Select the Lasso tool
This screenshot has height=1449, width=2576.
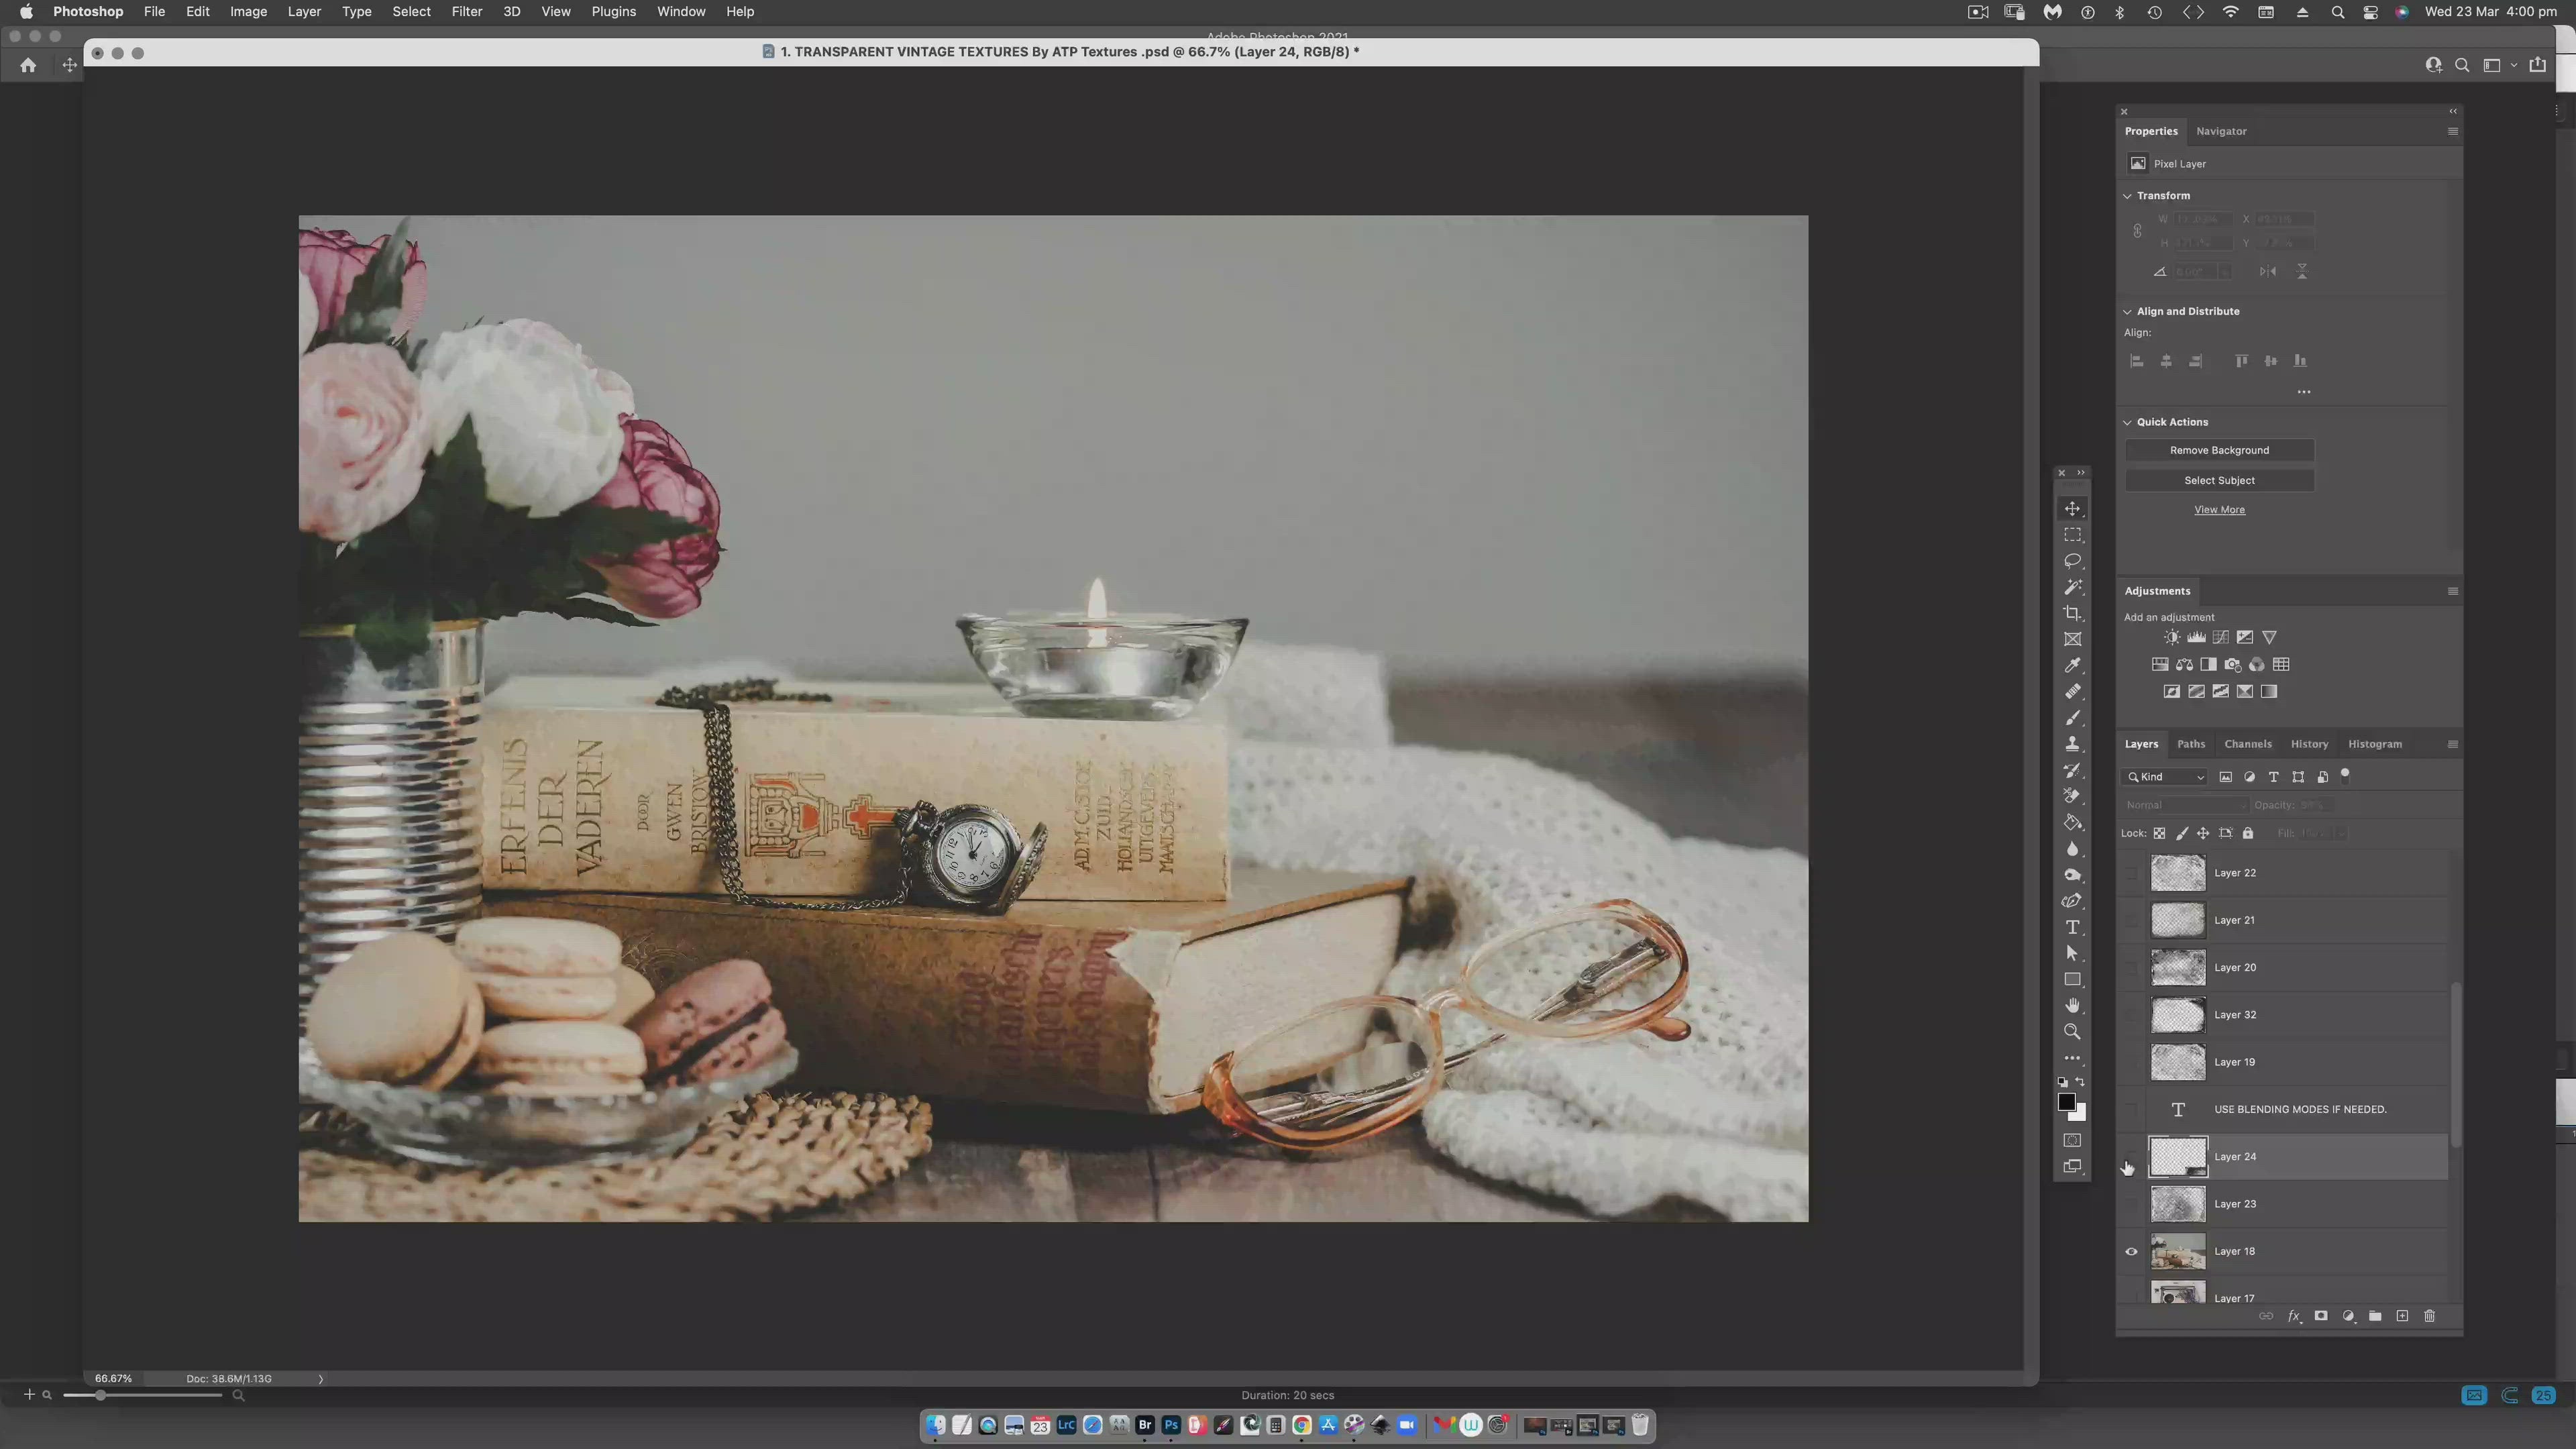click(x=2072, y=561)
